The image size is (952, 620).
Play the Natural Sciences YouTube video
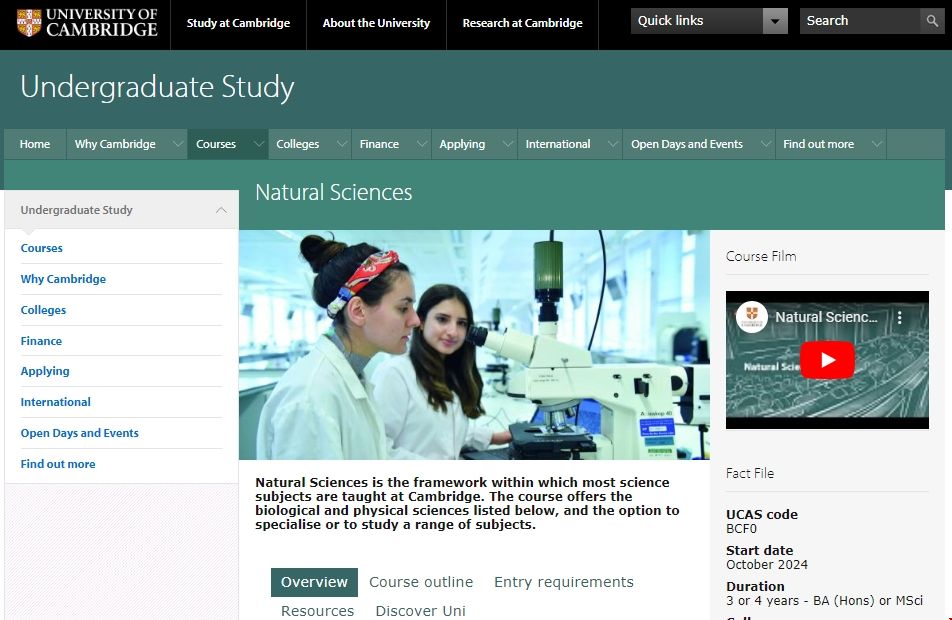[x=827, y=360]
